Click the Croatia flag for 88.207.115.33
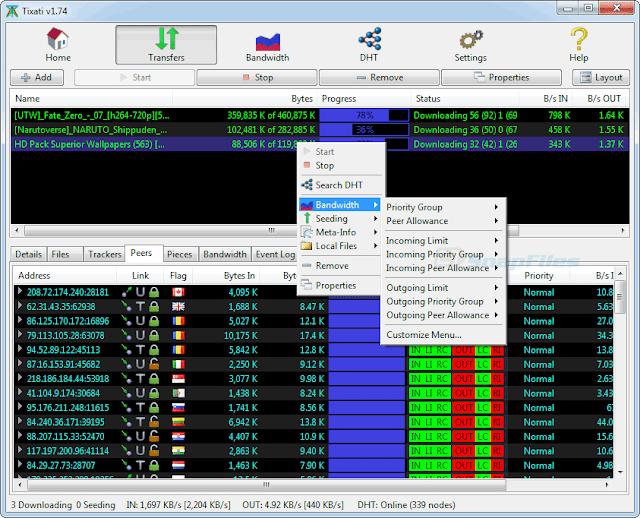This screenshot has width=640, height=518. click(x=178, y=436)
